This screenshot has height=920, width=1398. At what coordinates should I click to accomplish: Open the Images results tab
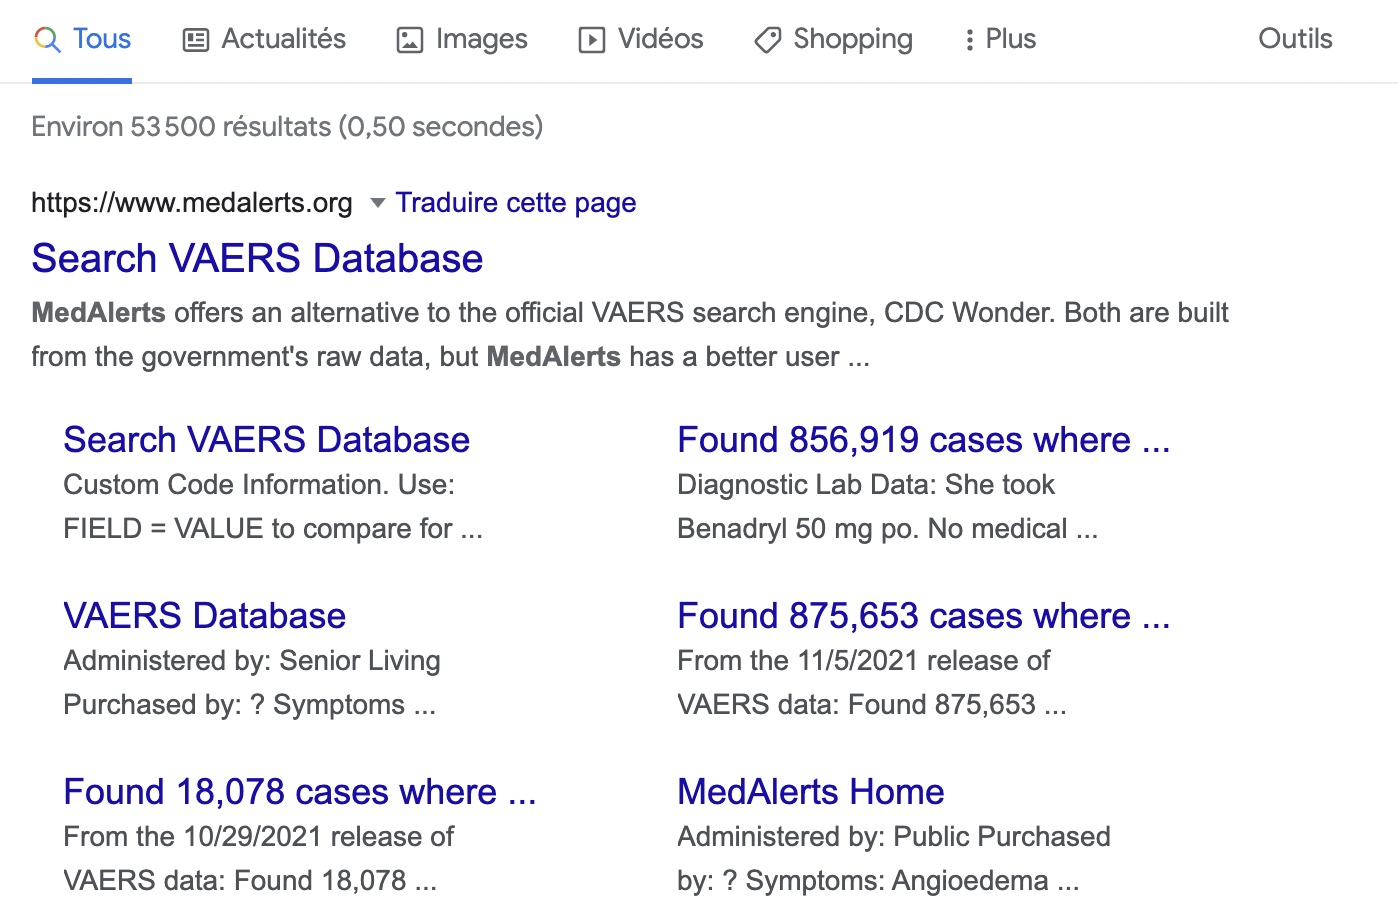click(x=481, y=39)
